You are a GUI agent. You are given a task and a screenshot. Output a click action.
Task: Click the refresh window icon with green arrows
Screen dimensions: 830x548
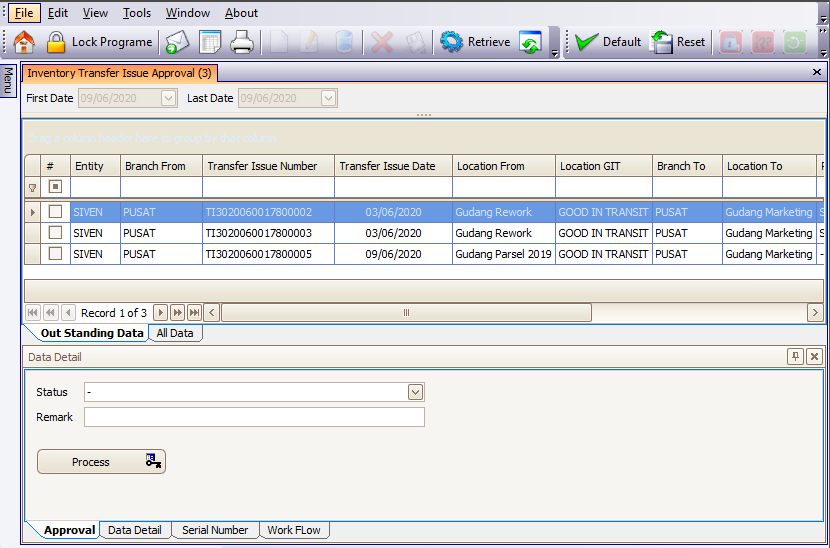(530, 42)
